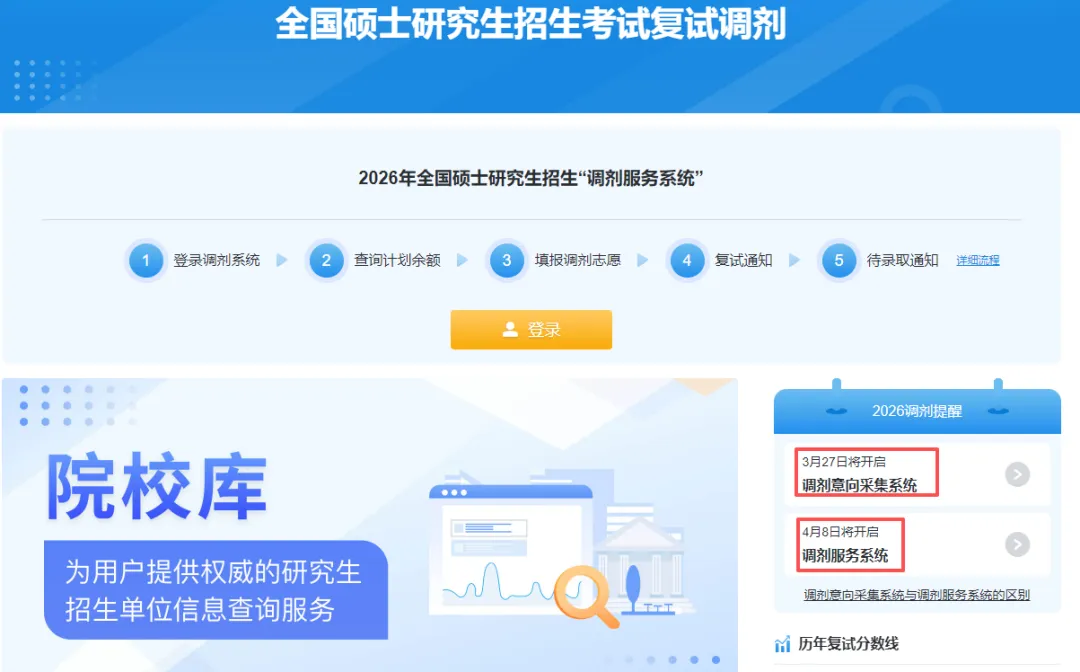The height and width of the screenshot is (672, 1080).
Task: Open the 历年复试分数线 heading
Action: 849,644
